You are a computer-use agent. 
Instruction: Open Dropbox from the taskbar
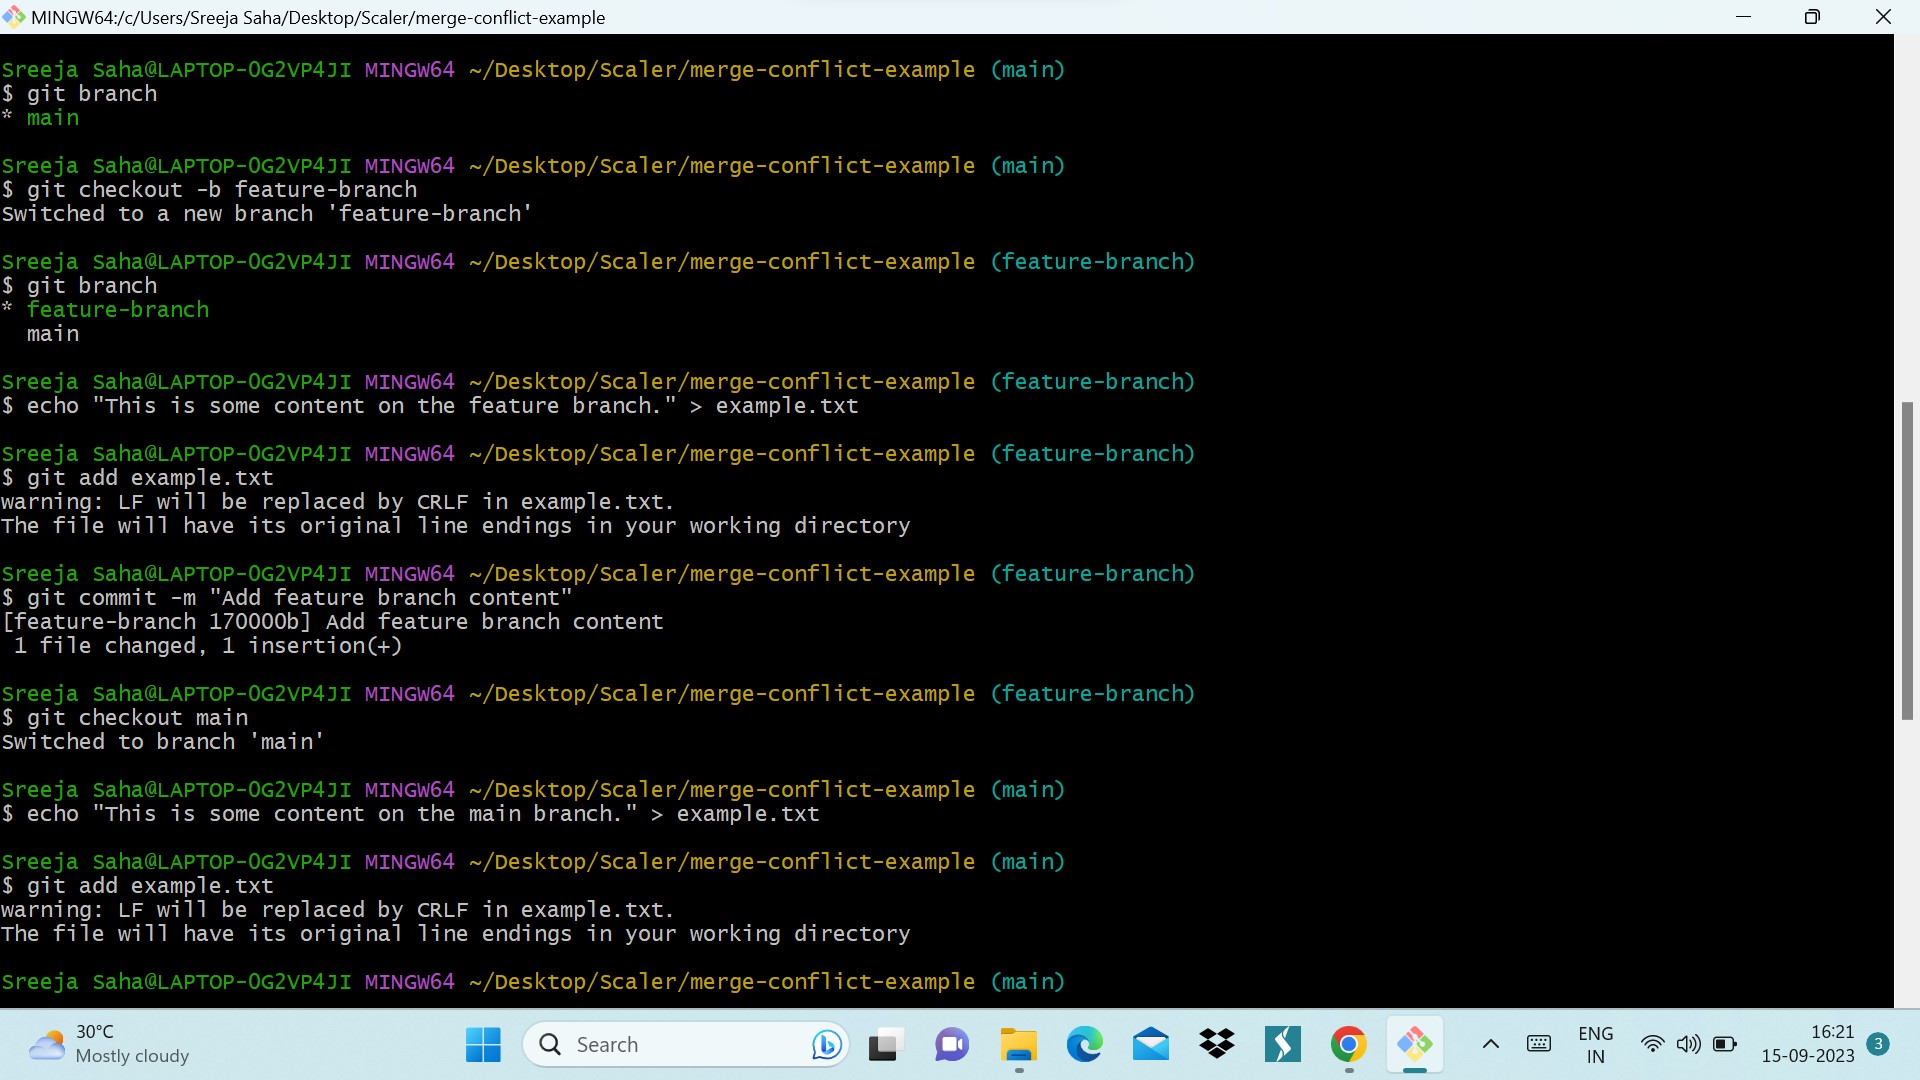[1217, 1045]
